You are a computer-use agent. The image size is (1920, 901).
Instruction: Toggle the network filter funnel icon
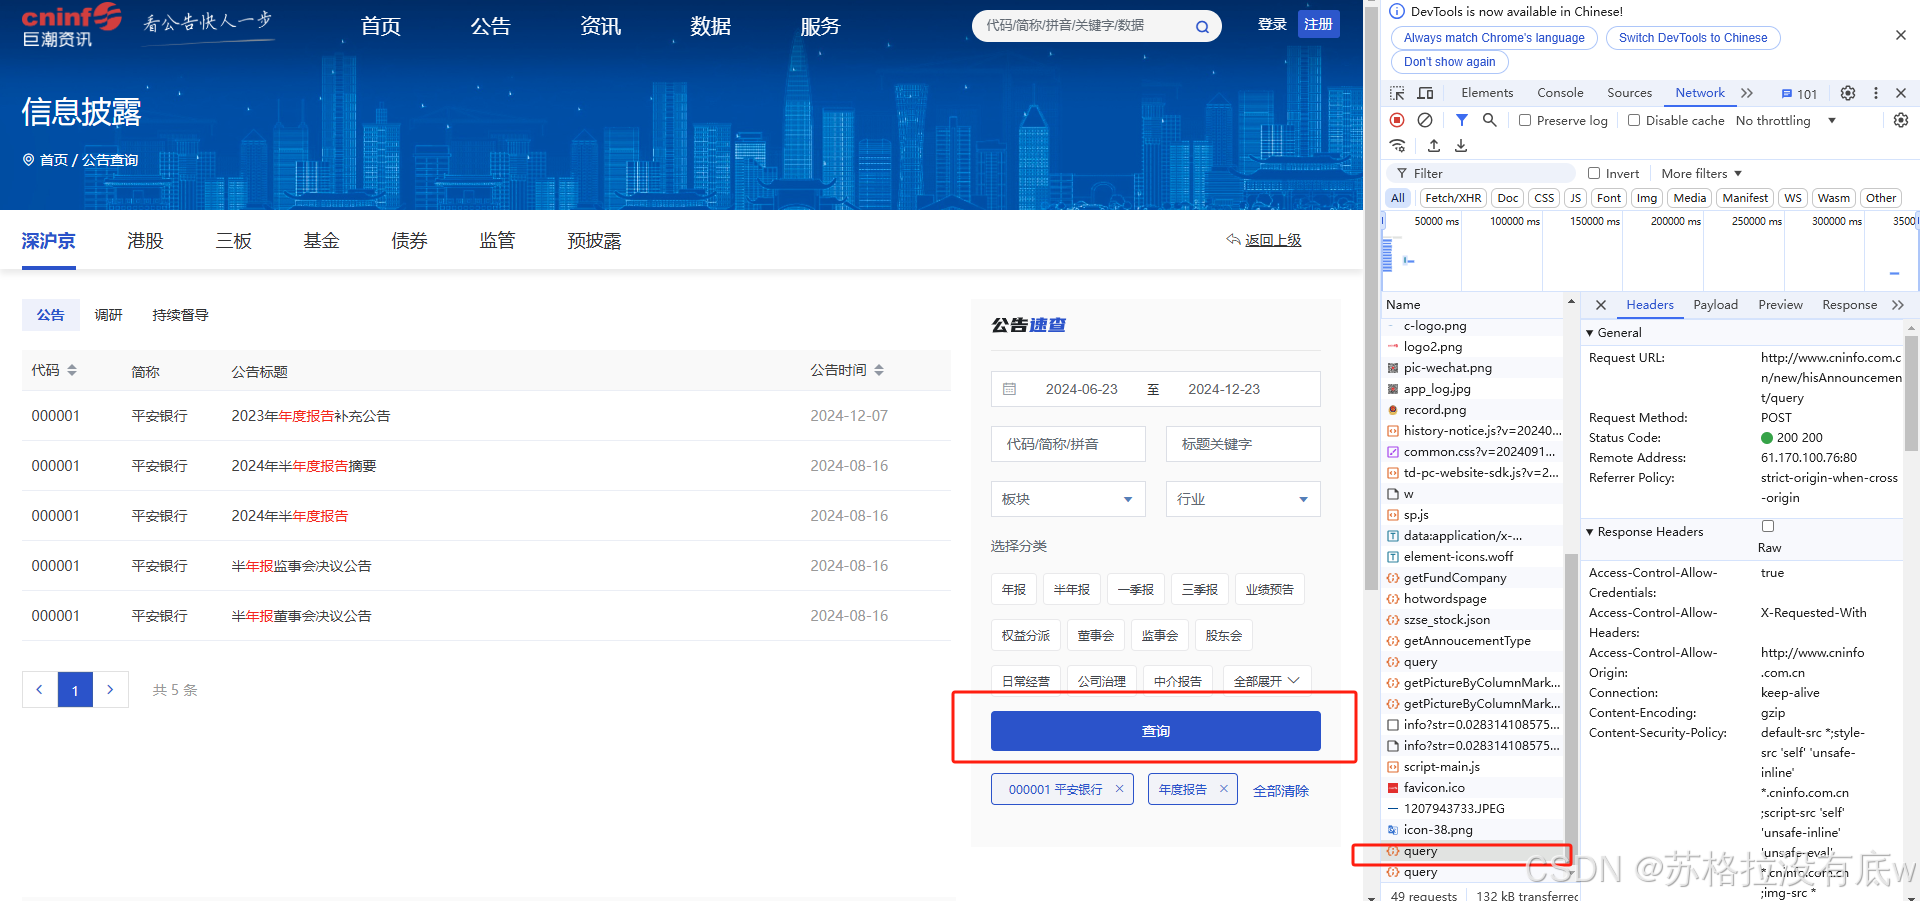click(1462, 120)
